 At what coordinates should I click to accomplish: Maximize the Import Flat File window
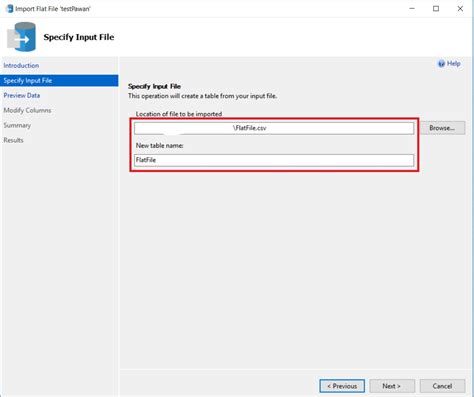(x=436, y=9)
